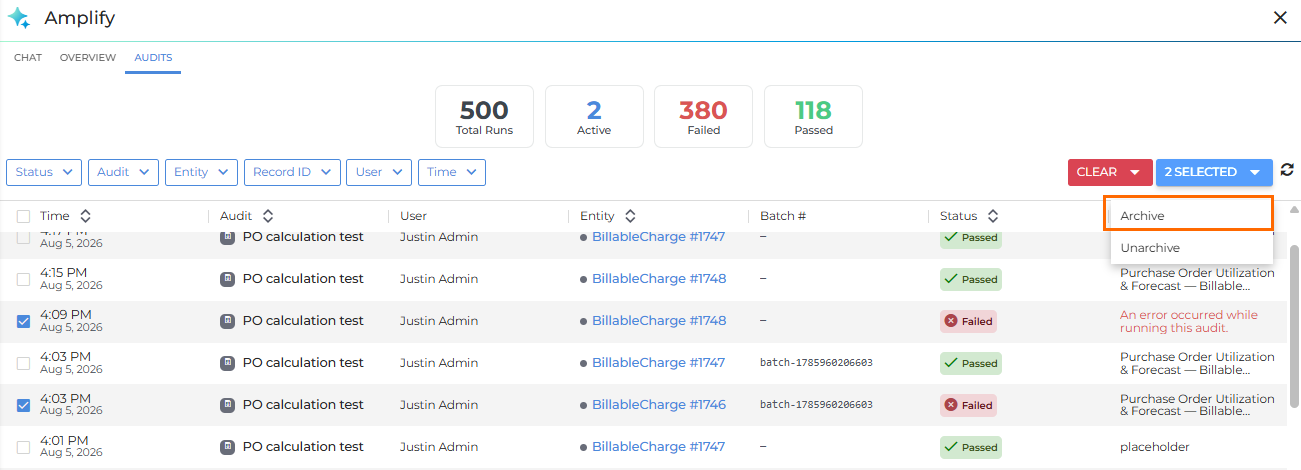Image resolution: width=1301 pixels, height=470 pixels.
Task: Click Failed badge in BillableCharge #1746 row
Action: click(968, 405)
